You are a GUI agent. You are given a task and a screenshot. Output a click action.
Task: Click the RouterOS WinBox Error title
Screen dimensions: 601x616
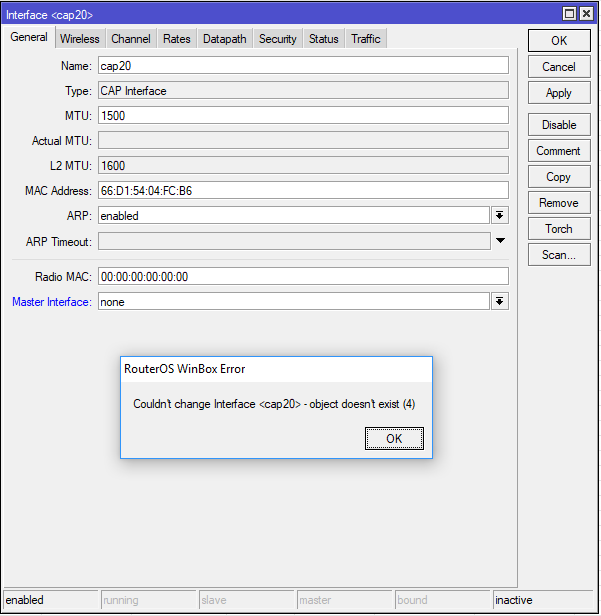click(x=185, y=369)
